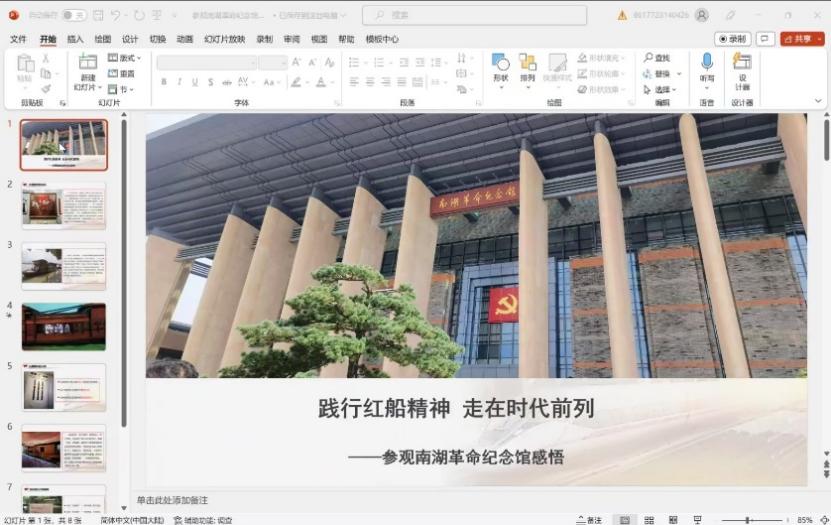Switch to the Slide Show (幻灯片放映) tab
Screen dimensions: 831x525
(x=224, y=39)
